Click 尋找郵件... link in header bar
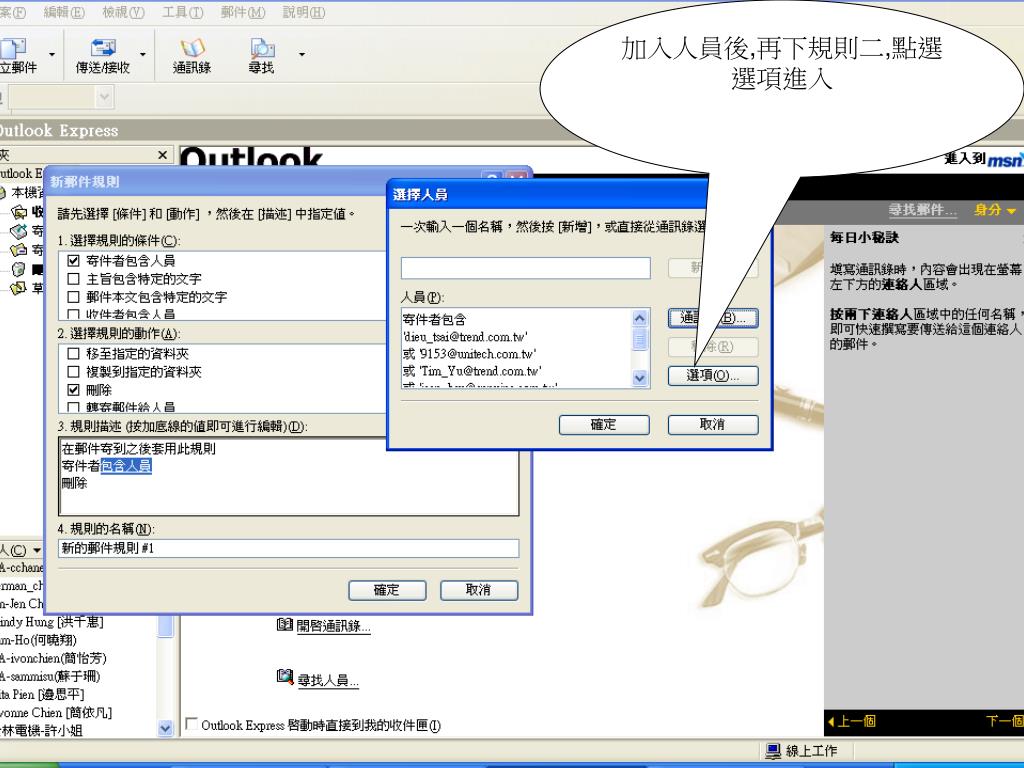Screen dimensions: 1024x768 tap(922, 210)
